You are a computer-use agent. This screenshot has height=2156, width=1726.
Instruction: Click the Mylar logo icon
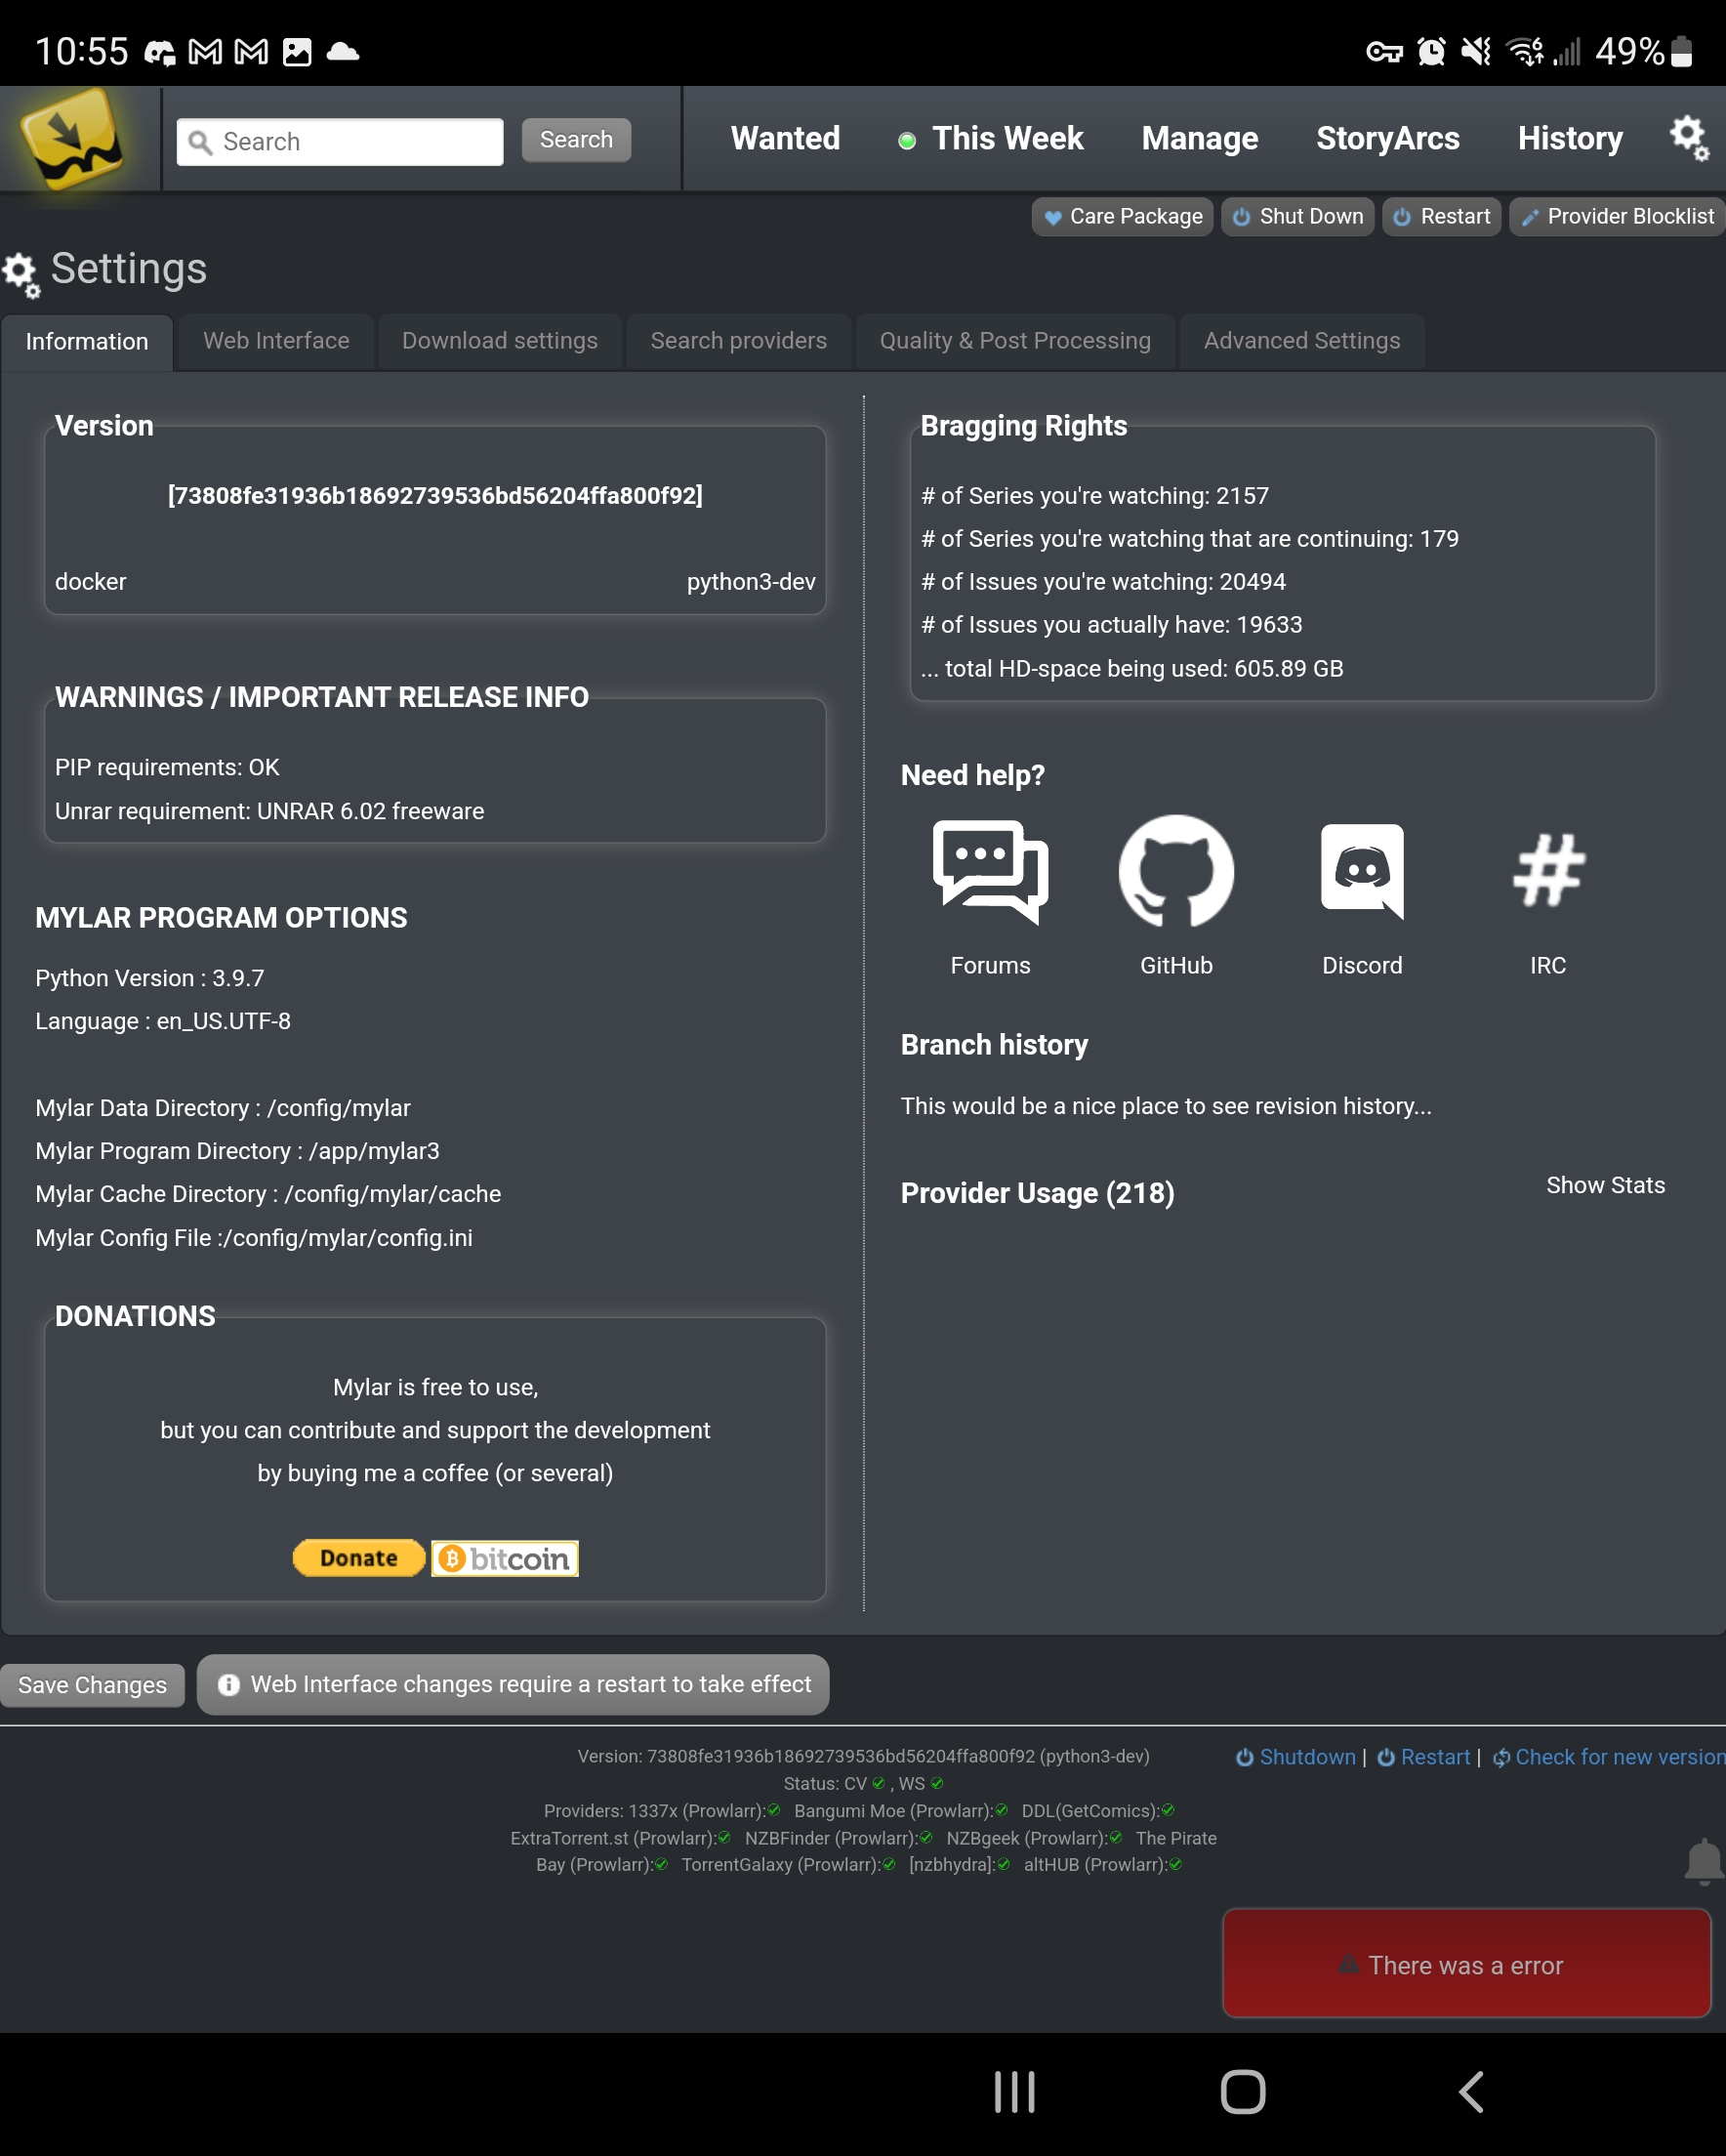72,138
